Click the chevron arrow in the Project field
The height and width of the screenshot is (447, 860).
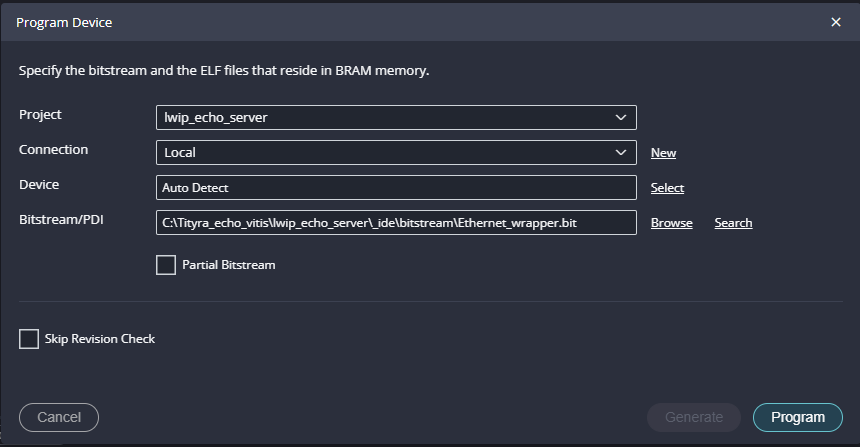point(621,118)
